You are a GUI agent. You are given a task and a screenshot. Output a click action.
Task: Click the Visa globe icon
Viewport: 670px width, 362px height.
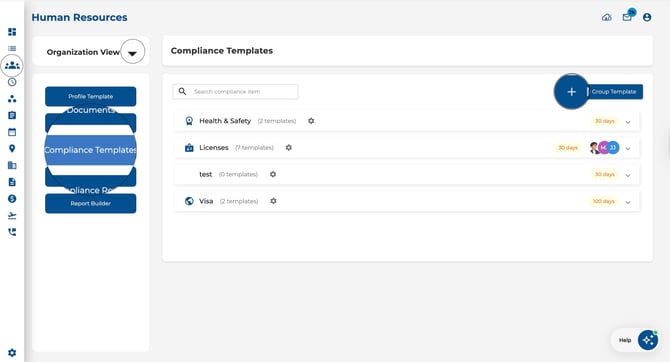coord(189,201)
